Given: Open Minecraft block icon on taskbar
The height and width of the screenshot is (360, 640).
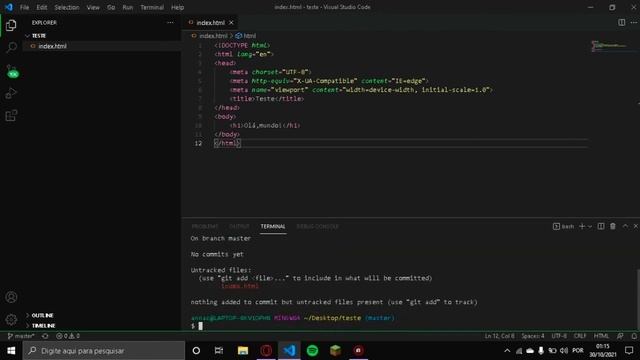Looking at the screenshot, I should click(x=336, y=351).
